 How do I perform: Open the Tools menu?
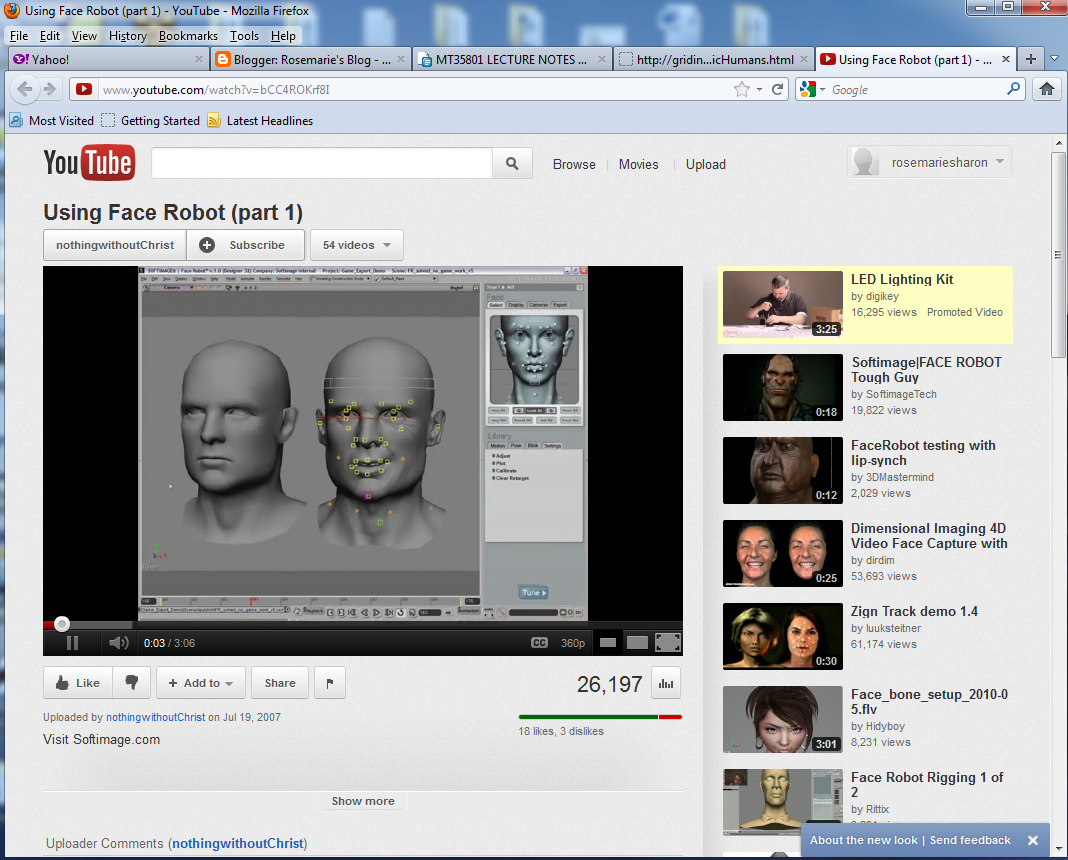(244, 36)
